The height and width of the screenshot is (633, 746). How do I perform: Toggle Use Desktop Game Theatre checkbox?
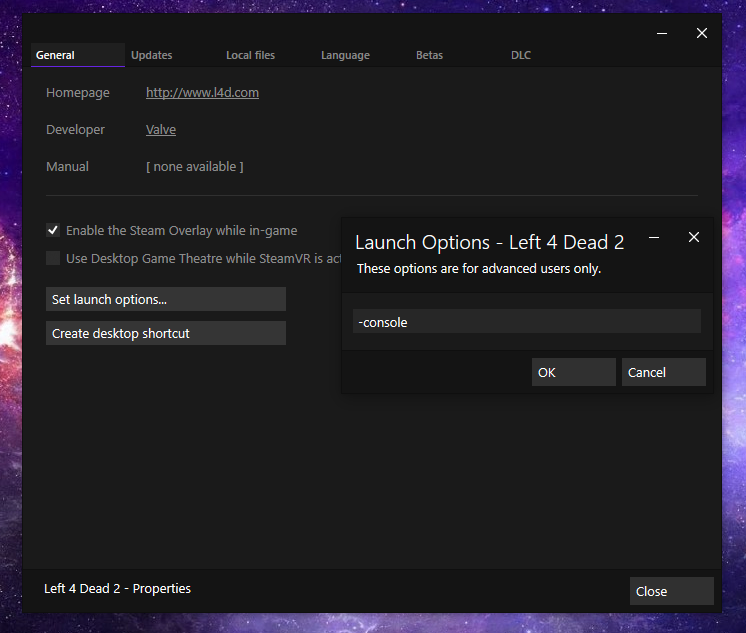[x=53, y=258]
